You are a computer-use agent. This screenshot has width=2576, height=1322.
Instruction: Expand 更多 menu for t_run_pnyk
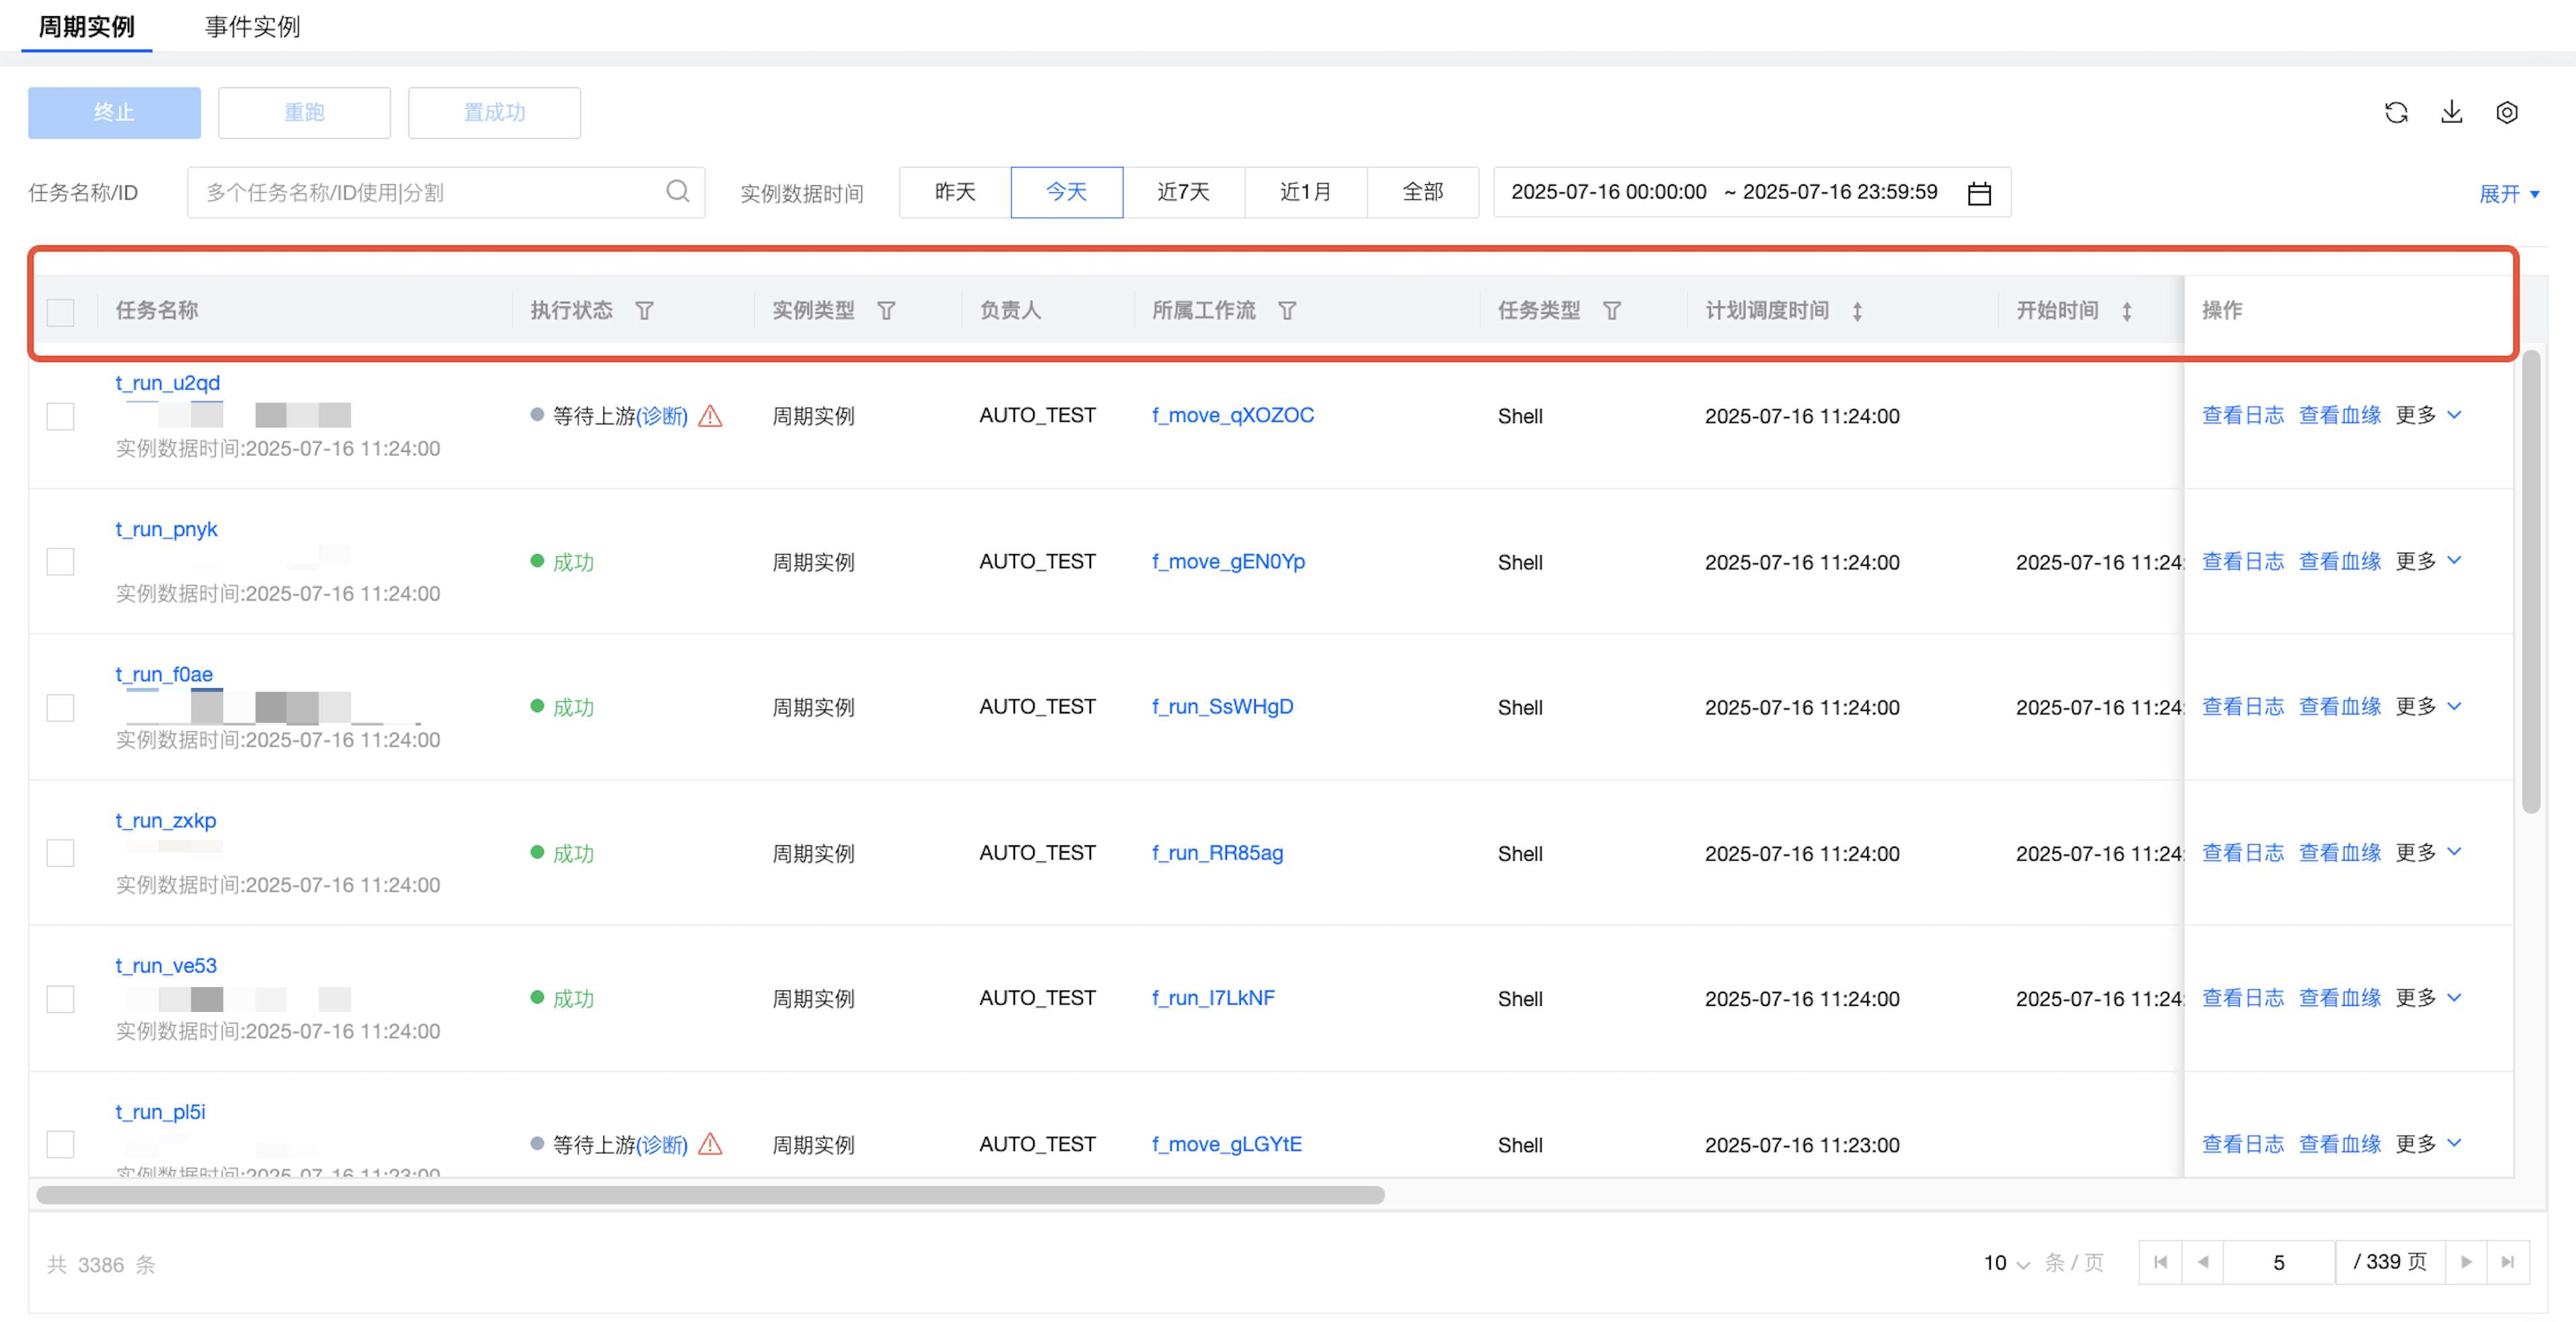point(2428,561)
